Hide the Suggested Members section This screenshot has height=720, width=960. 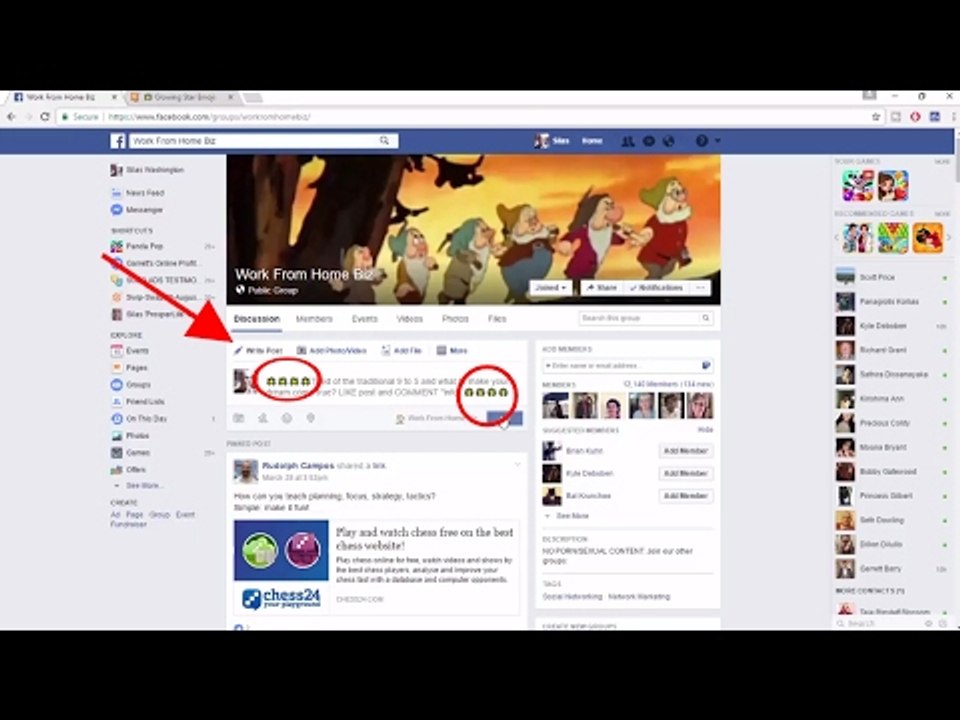point(706,430)
